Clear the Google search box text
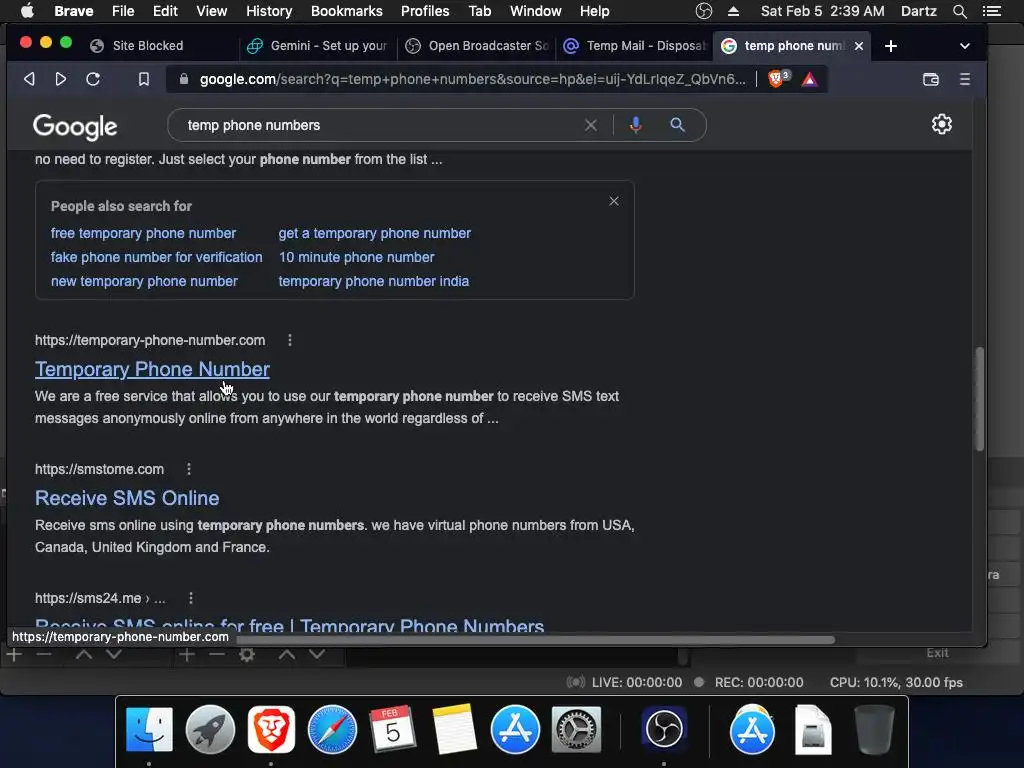Viewport: 1024px width, 768px height. click(590, 125)
